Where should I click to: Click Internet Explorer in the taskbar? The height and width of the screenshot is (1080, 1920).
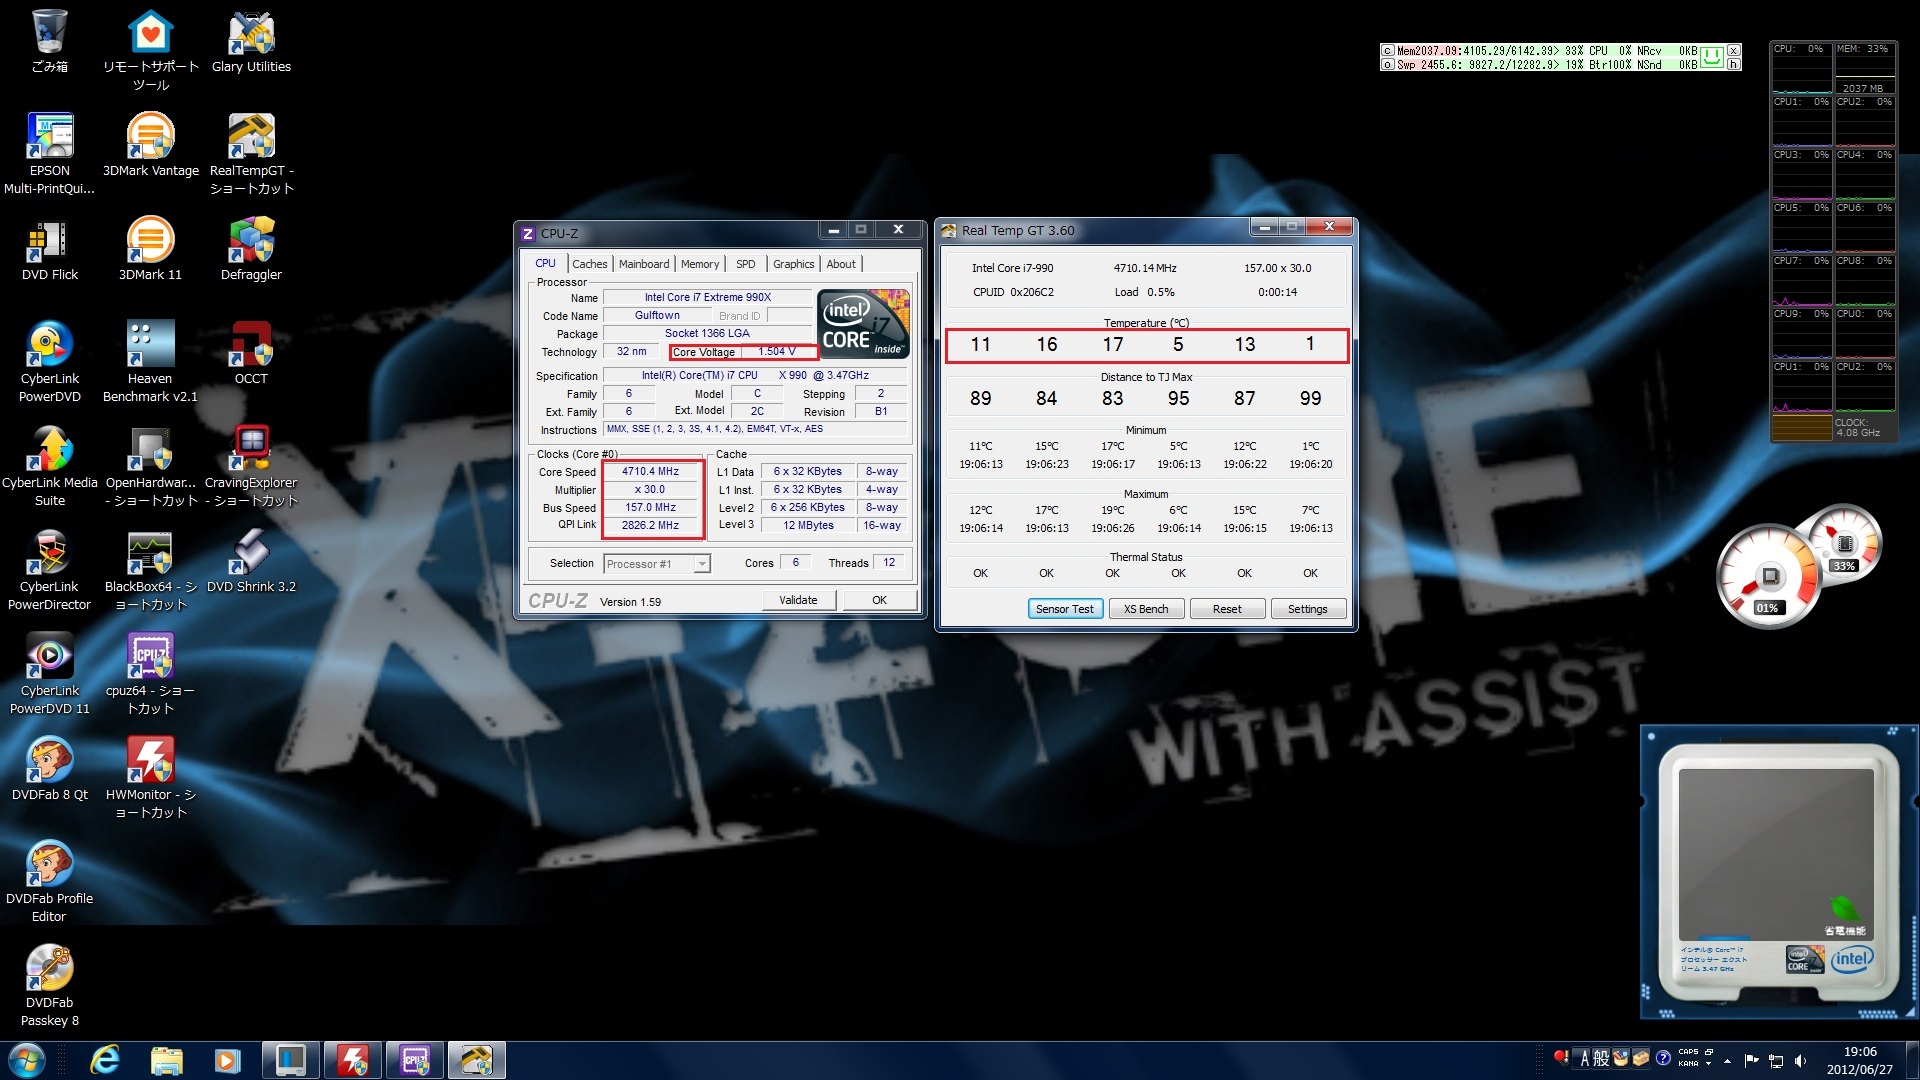point(105,1060)
